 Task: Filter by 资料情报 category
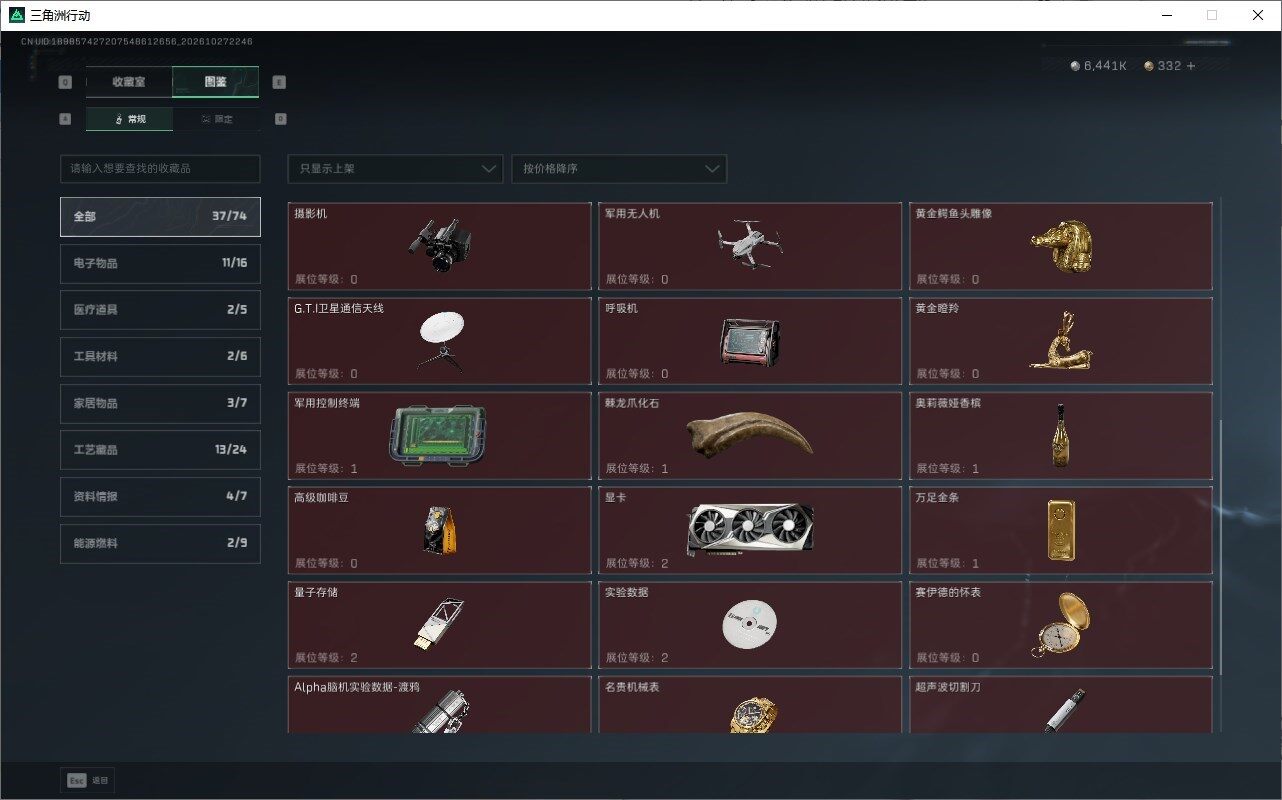tap(160, 496)
